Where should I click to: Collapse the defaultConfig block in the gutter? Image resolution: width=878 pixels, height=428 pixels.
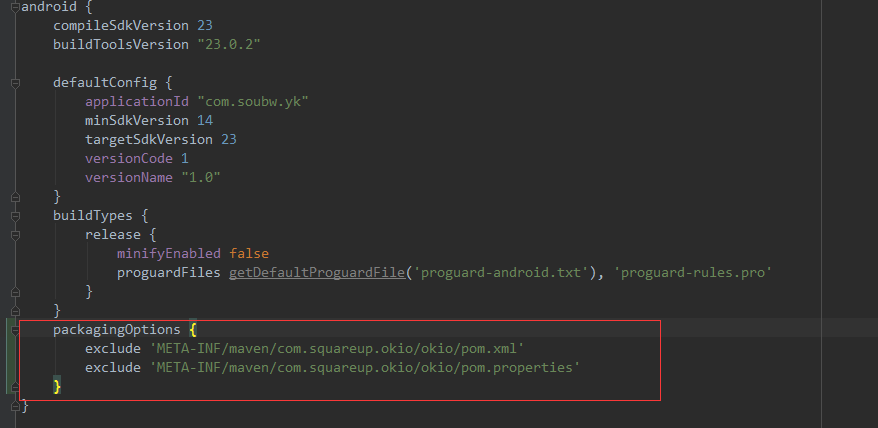click(x=15, y=83)
